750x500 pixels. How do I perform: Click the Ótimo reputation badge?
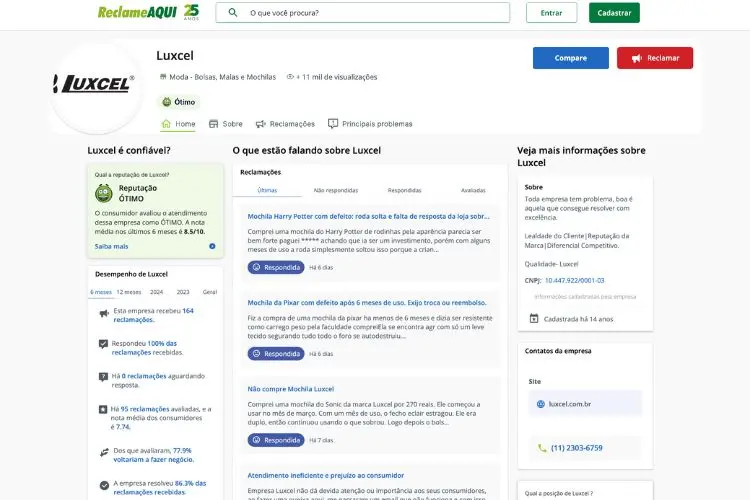178,102
